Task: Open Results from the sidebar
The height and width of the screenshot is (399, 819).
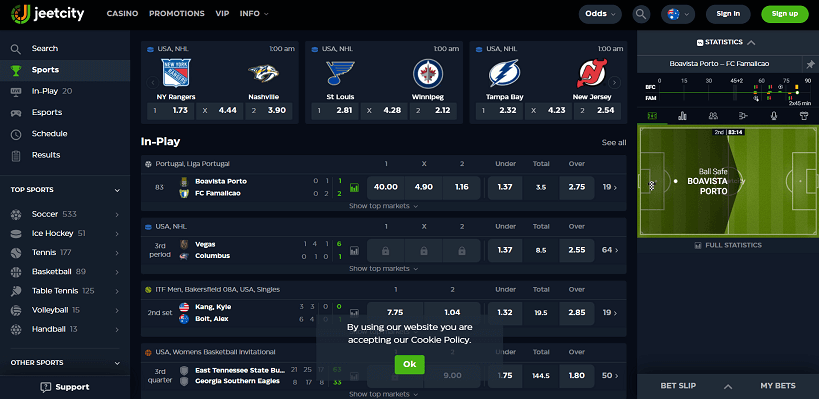Action: [65, 155]
